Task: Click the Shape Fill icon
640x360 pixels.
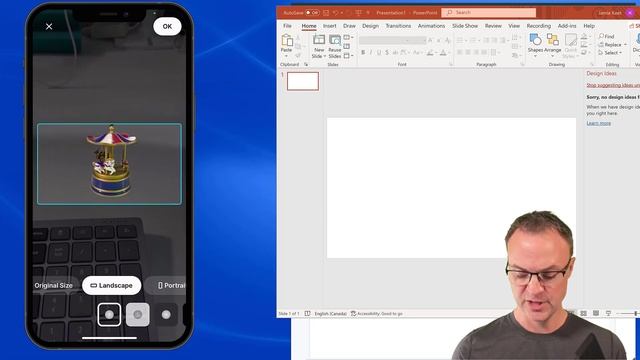Action: (x=584, y=37)
